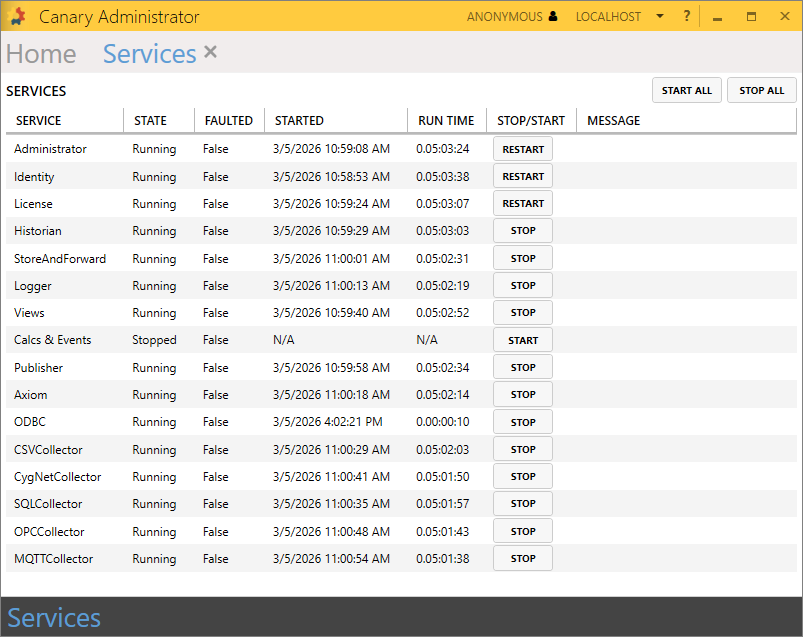Sort by the RUN TIME column header
This screenshot has width=803, height=637.
[446, 121]
